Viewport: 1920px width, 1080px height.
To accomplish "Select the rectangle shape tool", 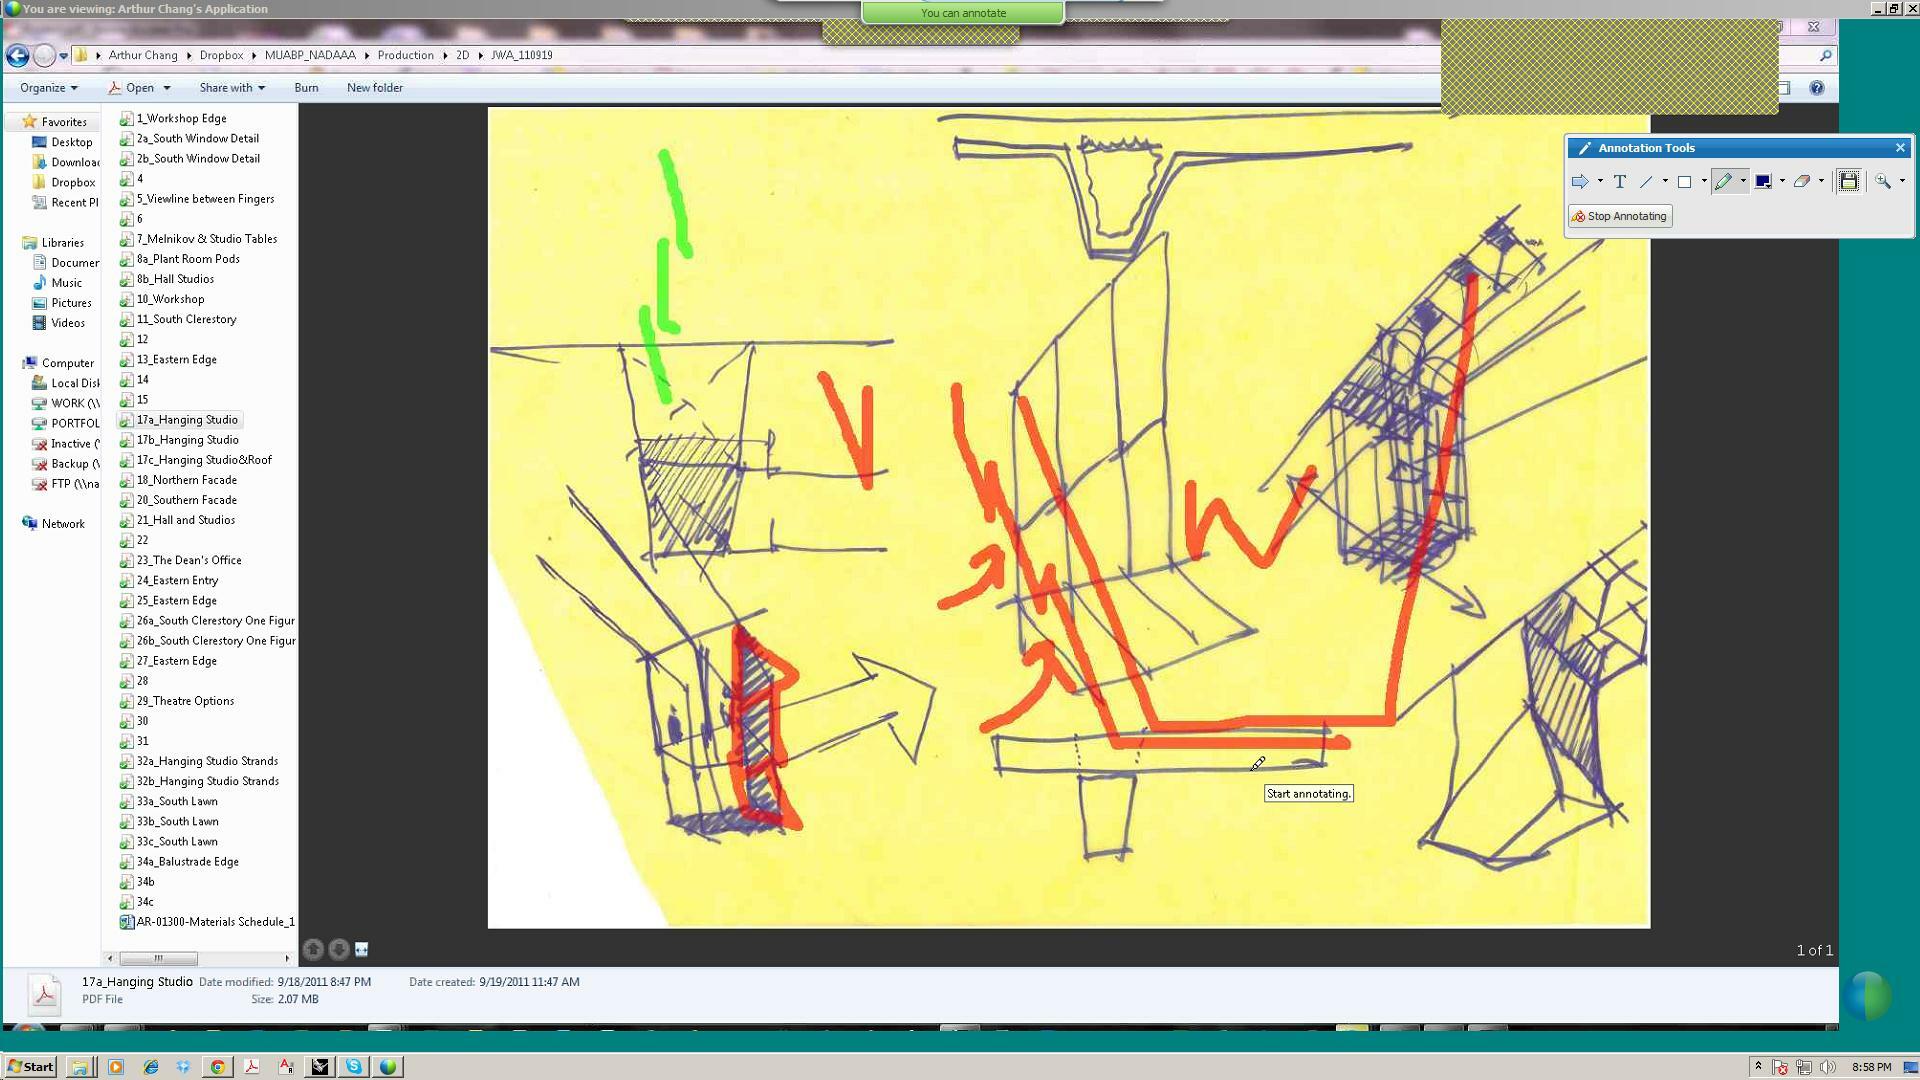I will coord(1684,181).
